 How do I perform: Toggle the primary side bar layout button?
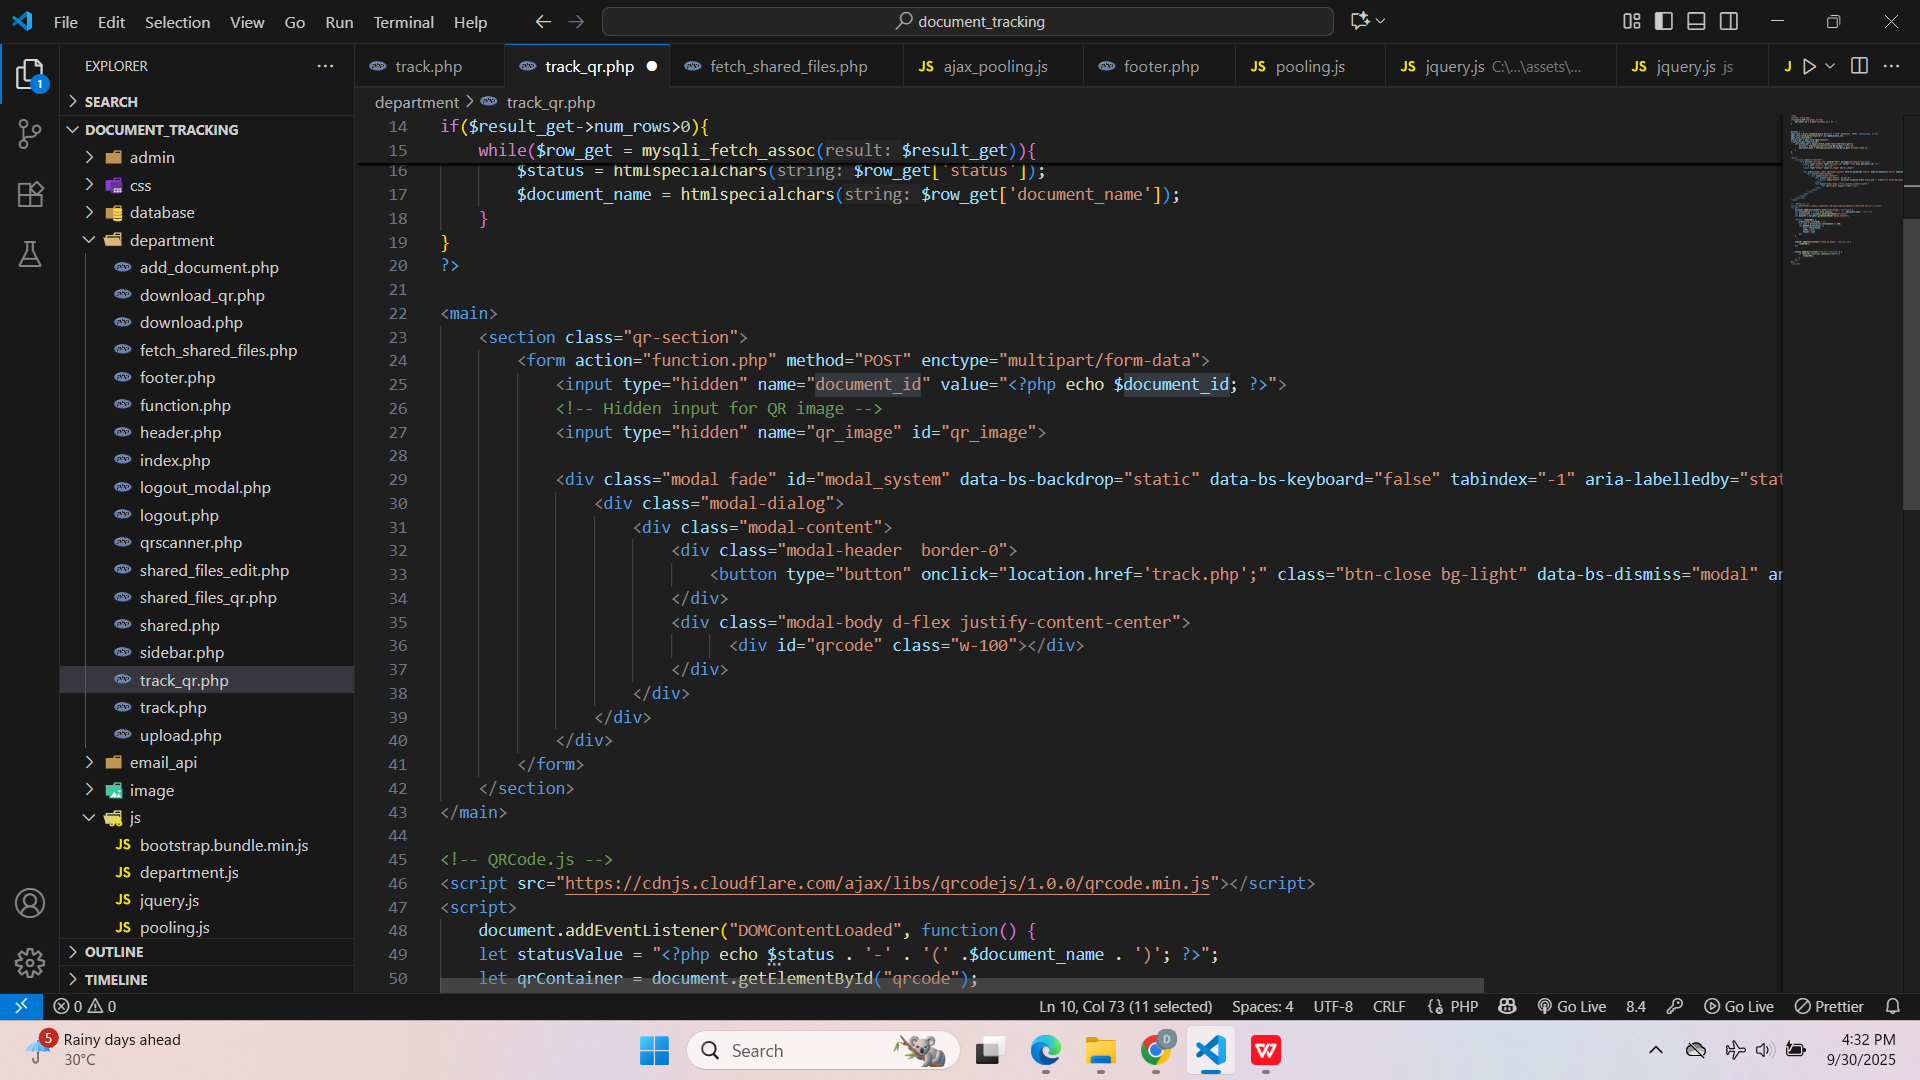point(1664,21)
